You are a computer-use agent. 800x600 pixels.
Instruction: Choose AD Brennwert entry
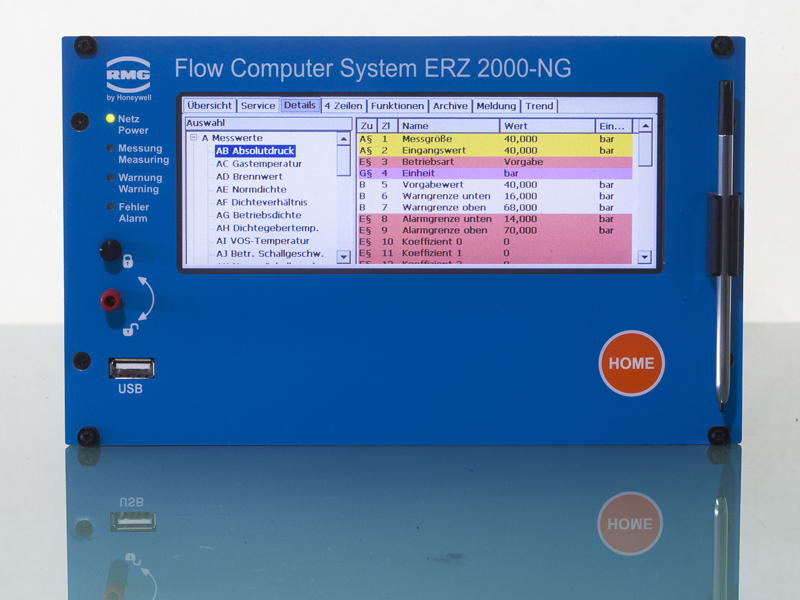(249, 177)
